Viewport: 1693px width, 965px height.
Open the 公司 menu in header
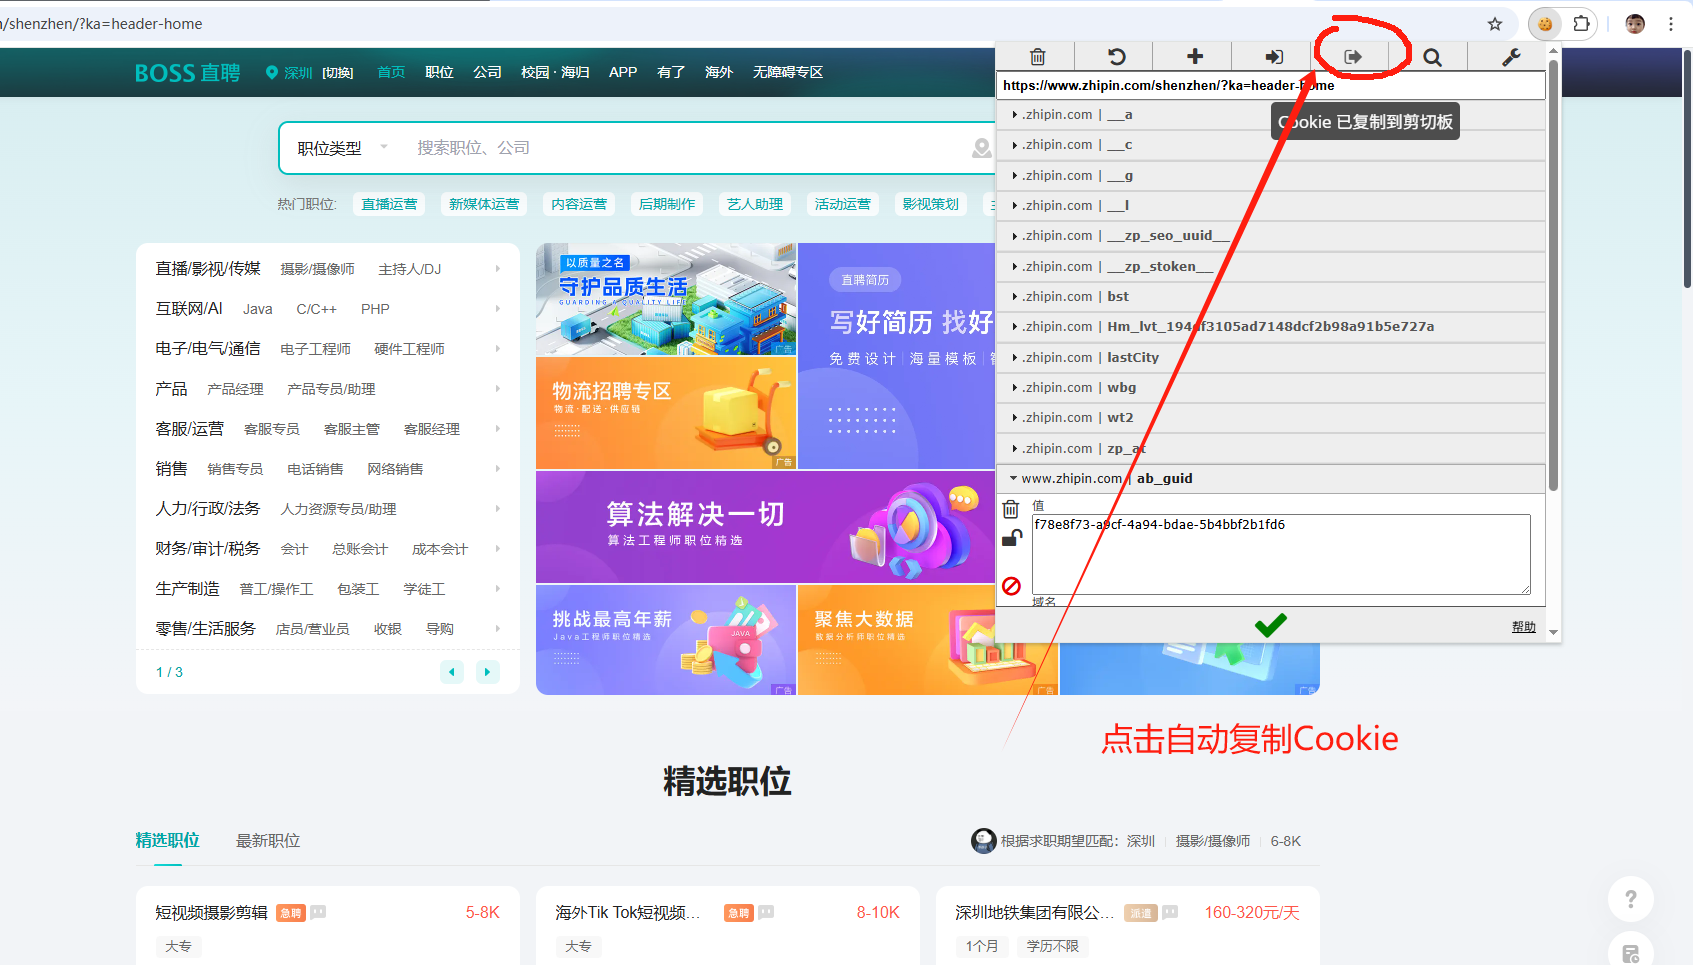(487, 72)
